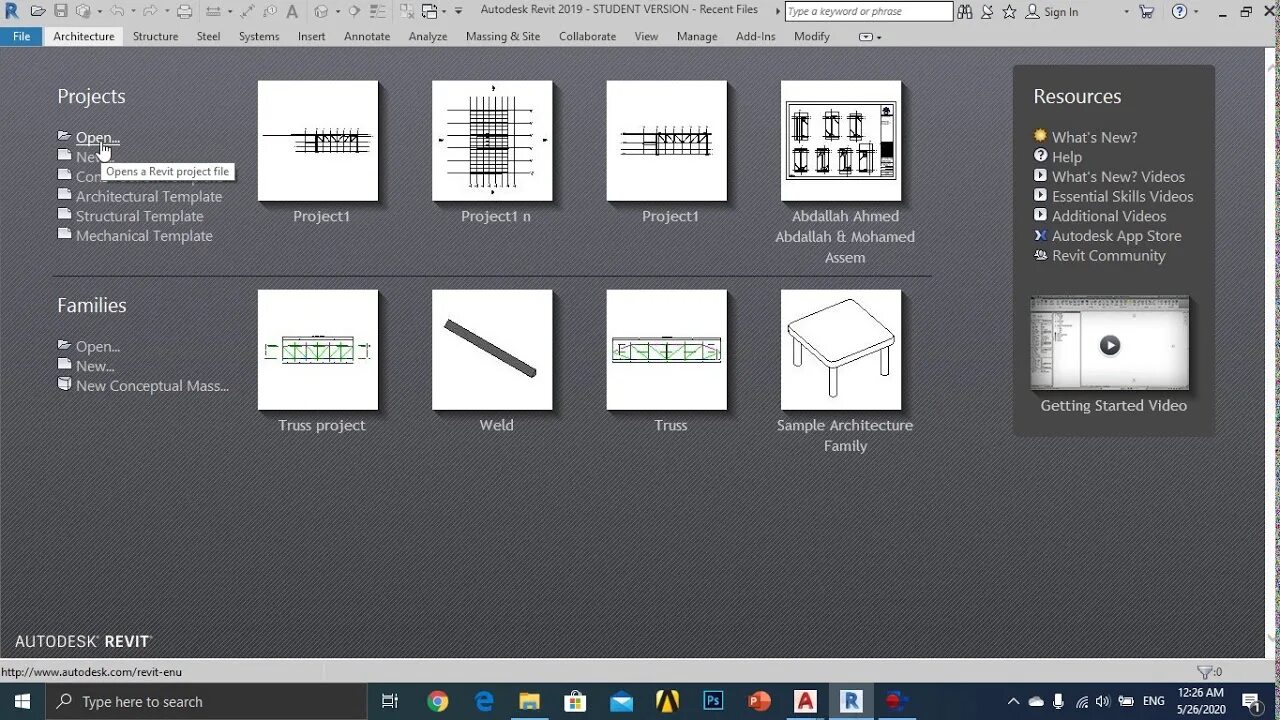
Task: Click the Text 'A' tool icon
Action: [292, 11]
